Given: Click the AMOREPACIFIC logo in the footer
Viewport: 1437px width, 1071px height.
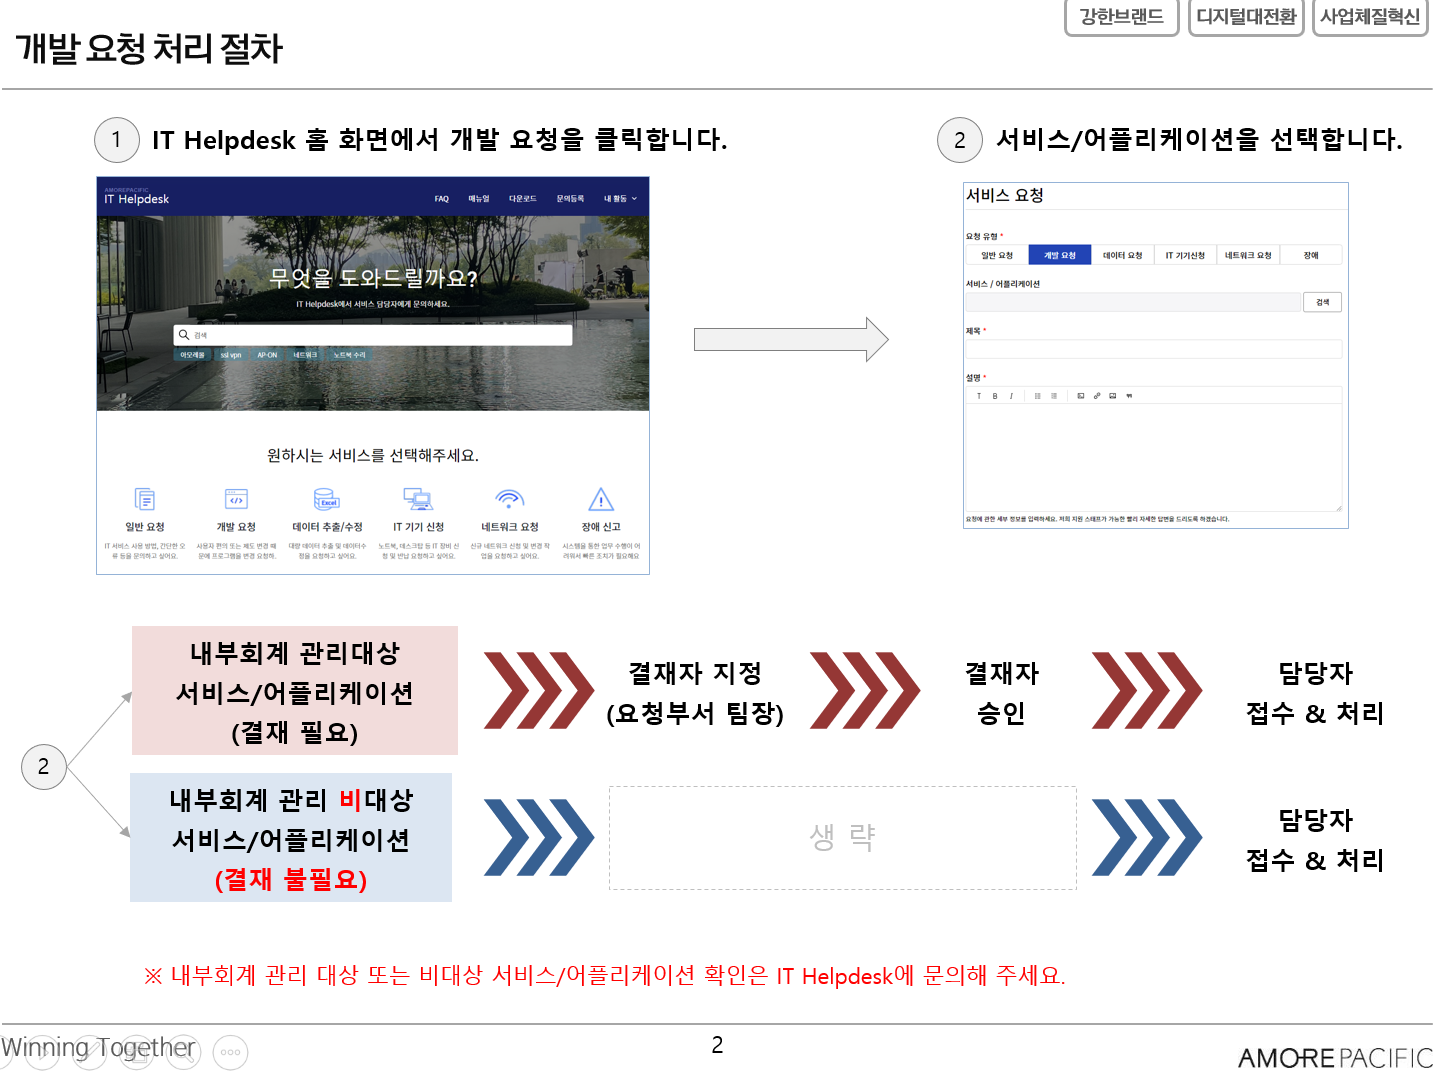Looking at the screenshot, I should [1335, 1057].
